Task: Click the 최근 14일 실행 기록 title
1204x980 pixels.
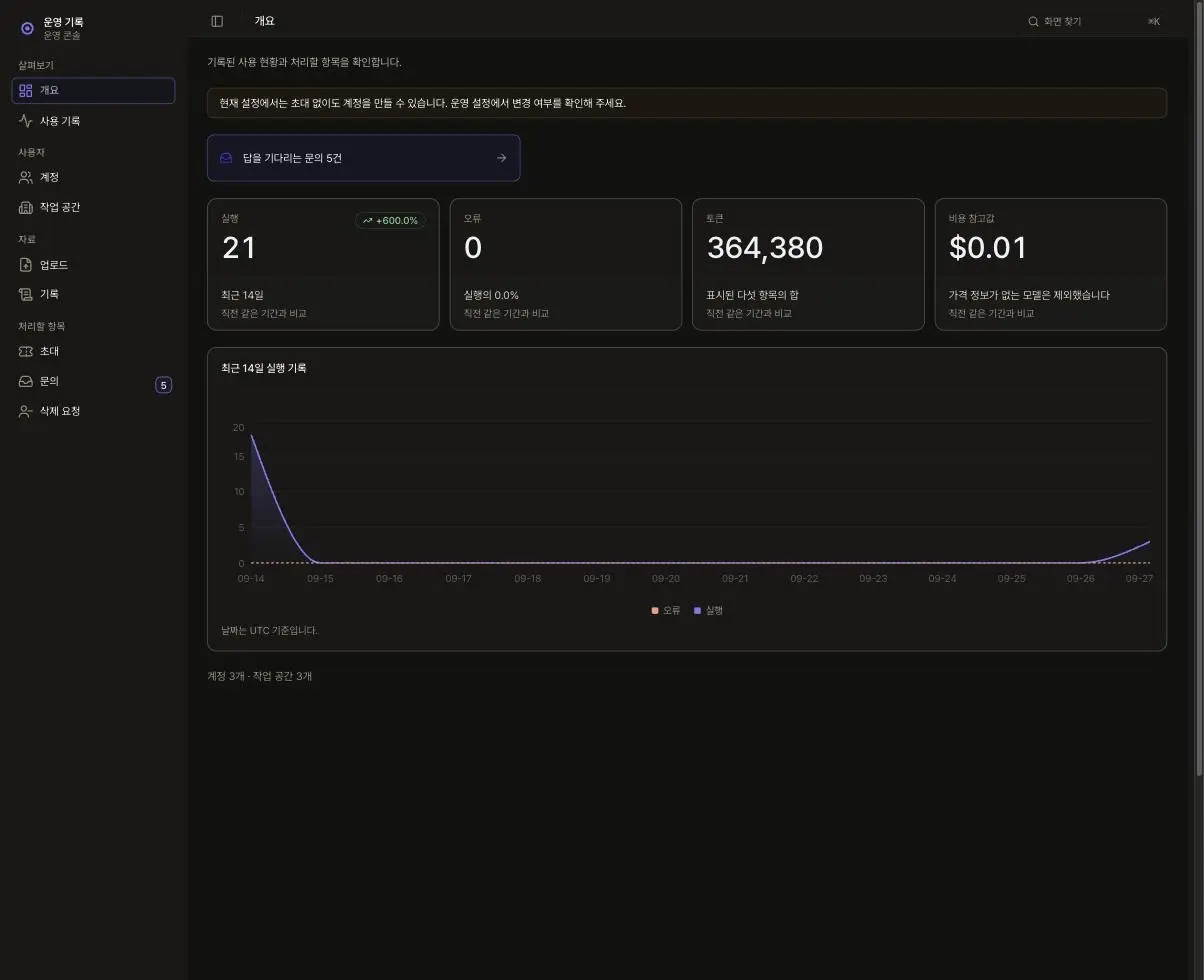Action: coord(264,368)
